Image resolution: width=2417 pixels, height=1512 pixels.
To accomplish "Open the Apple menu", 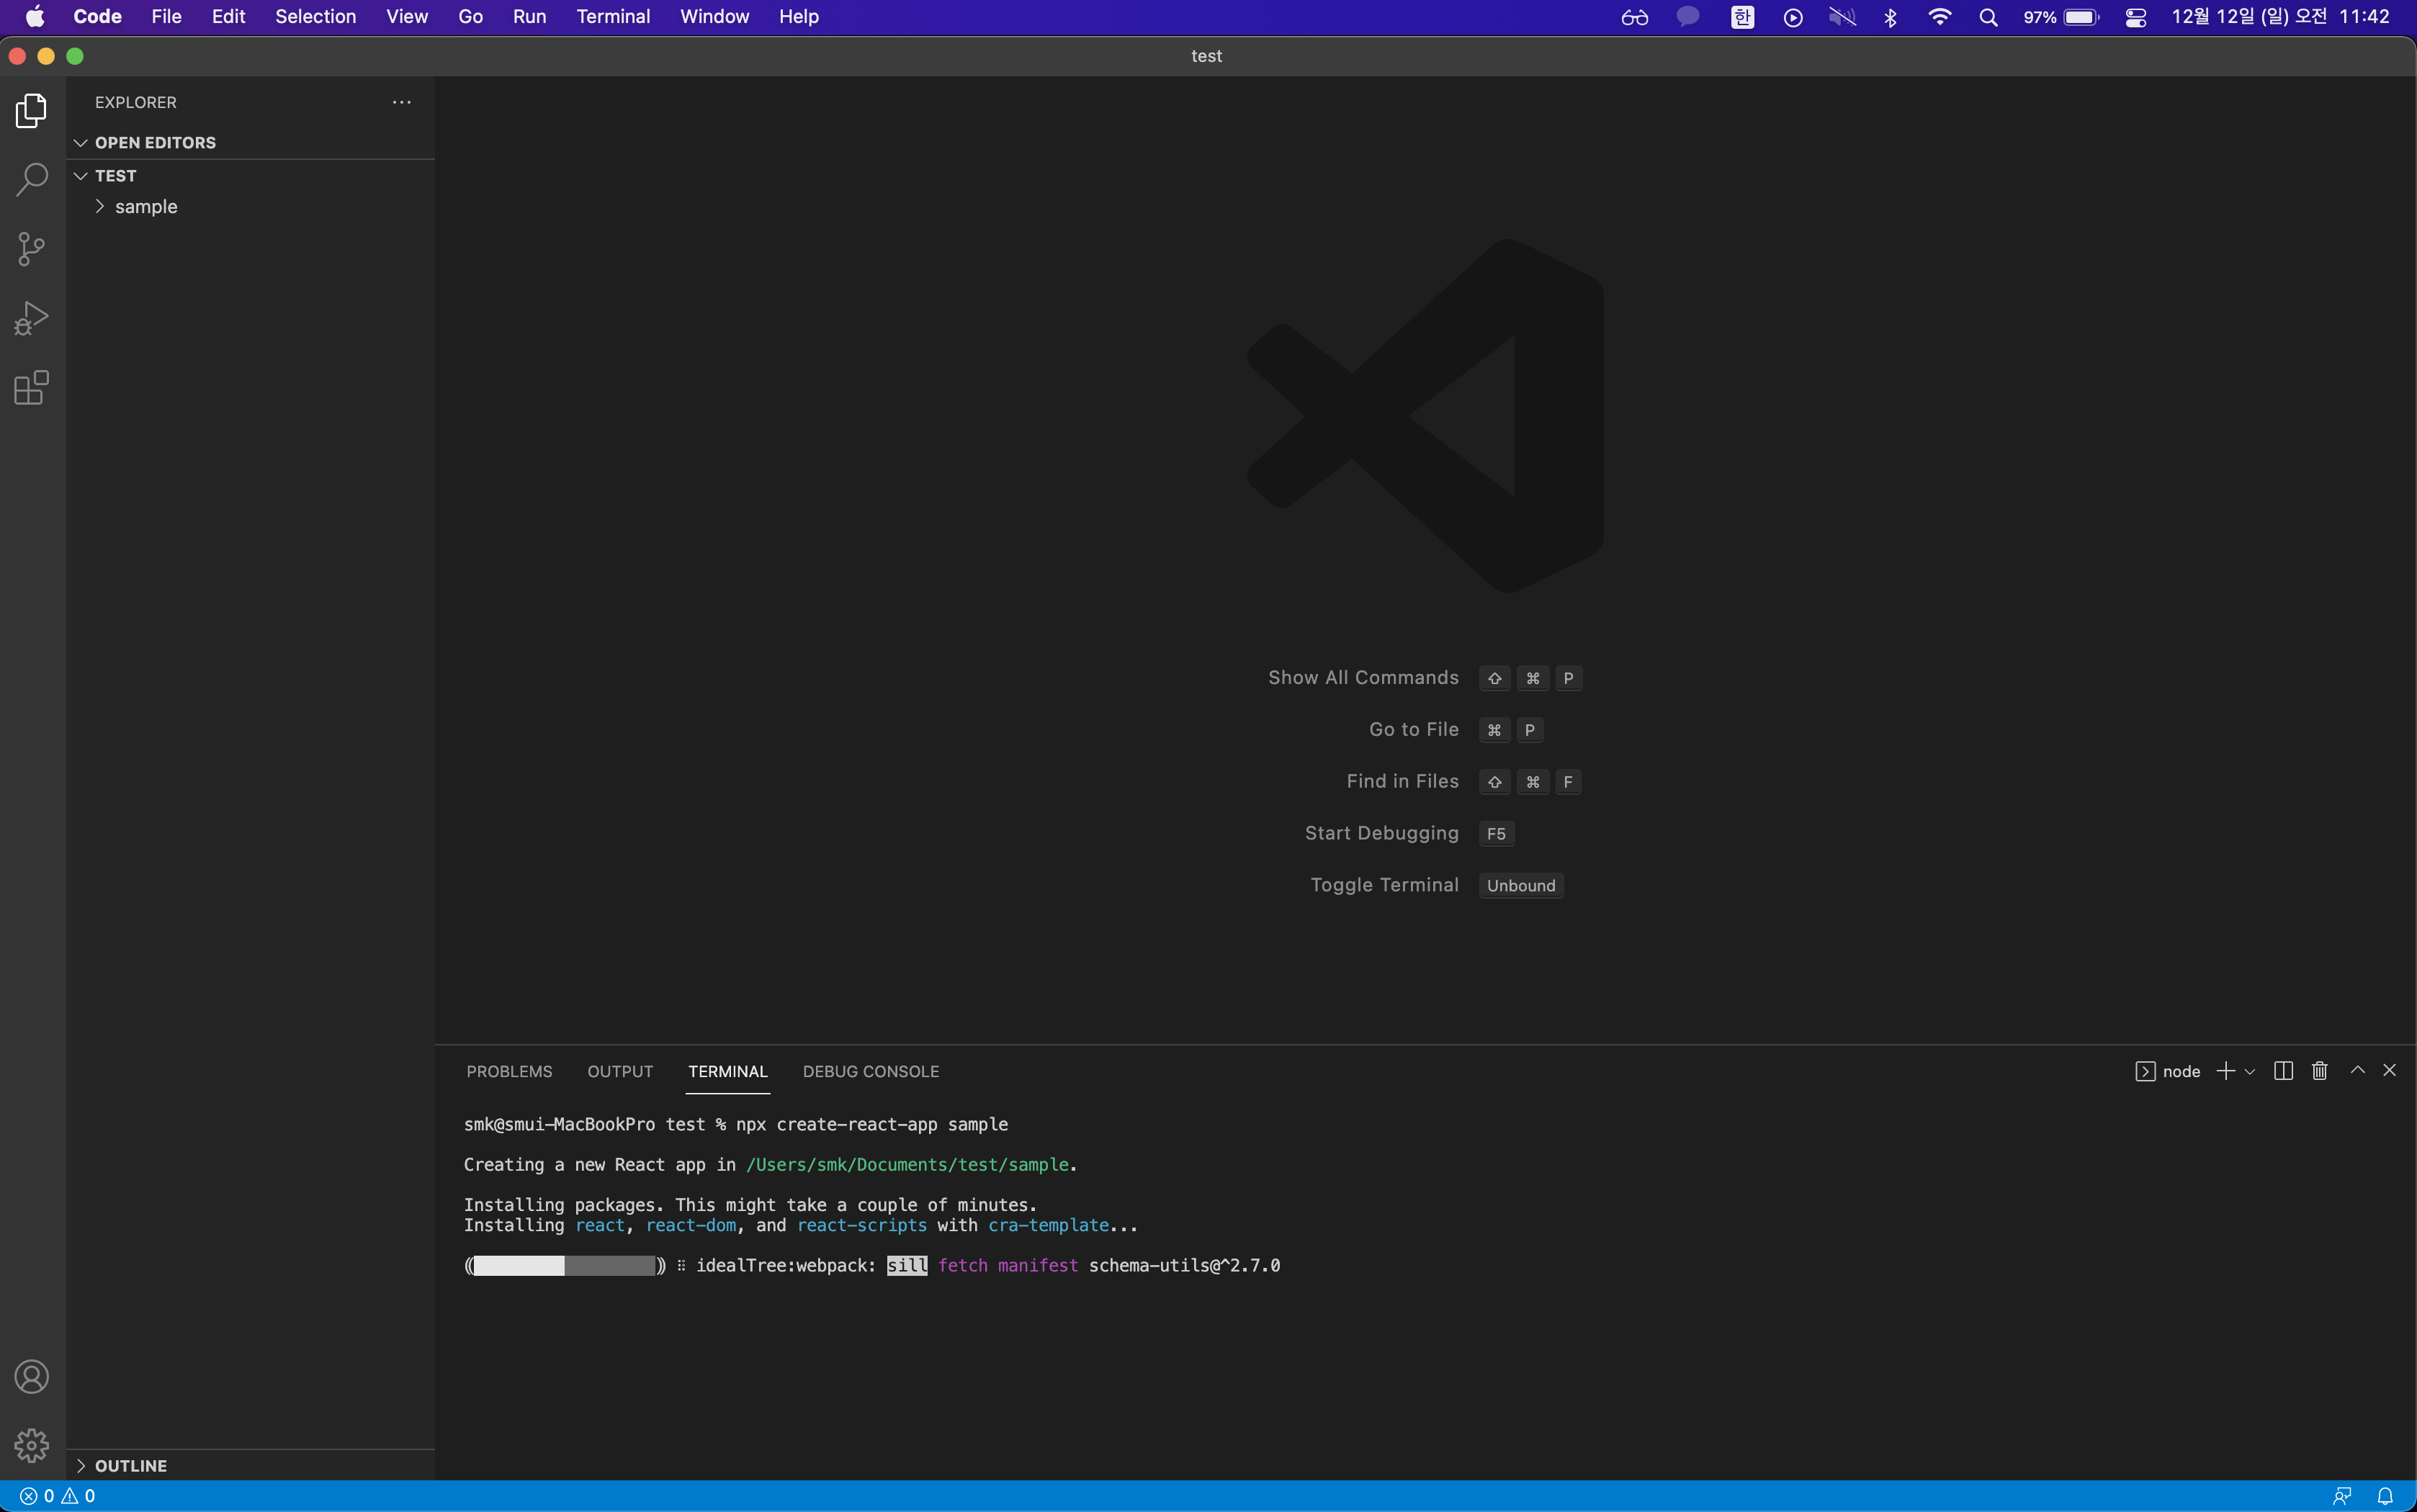I will coord(35,17).
